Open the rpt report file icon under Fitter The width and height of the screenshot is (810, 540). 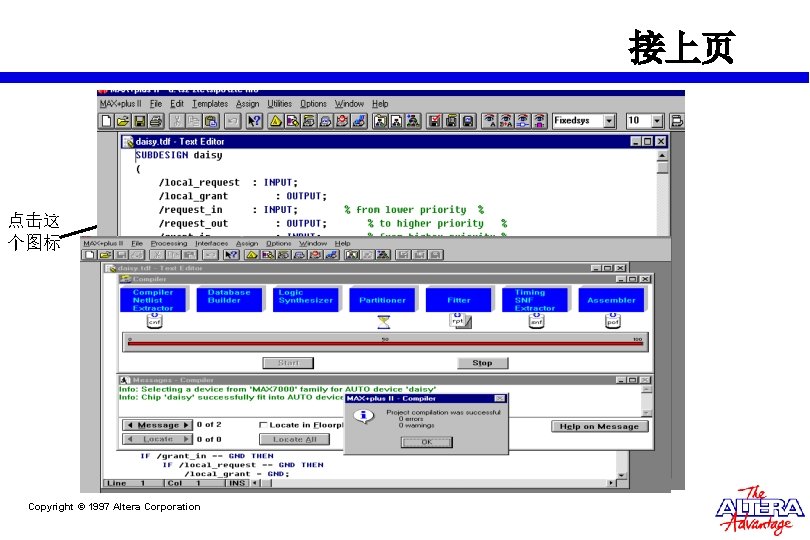460,320
